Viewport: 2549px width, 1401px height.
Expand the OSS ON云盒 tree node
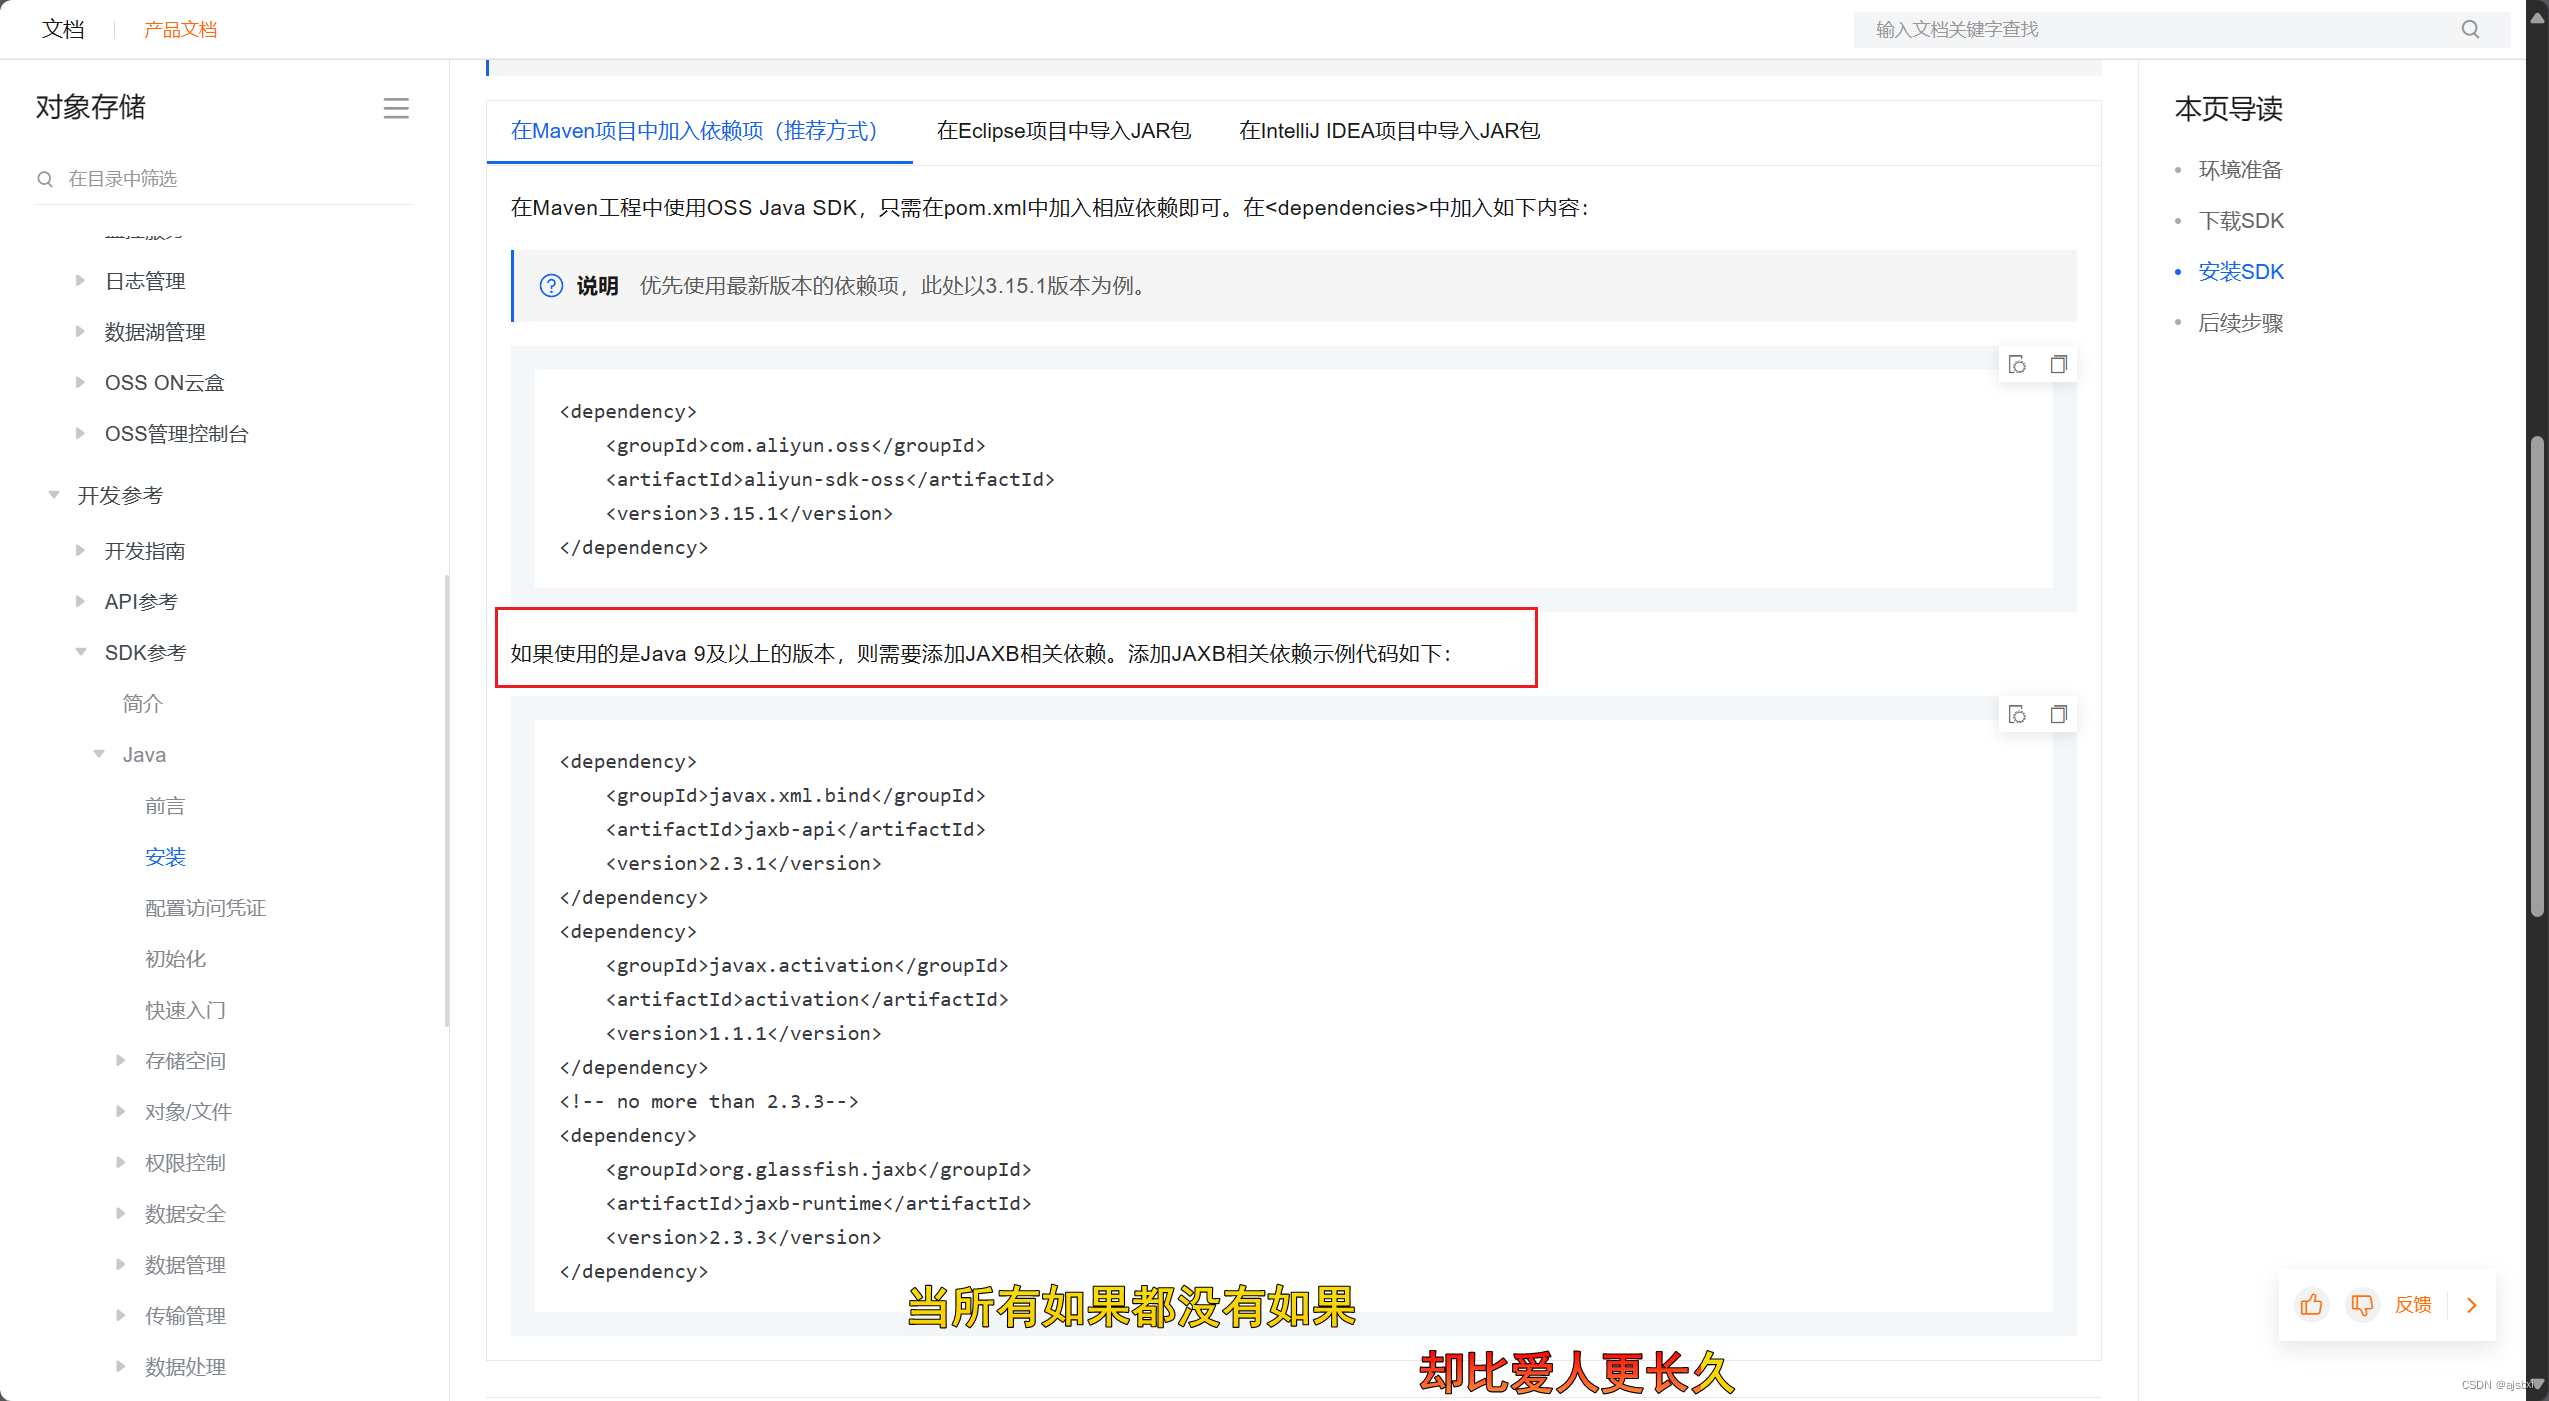[80, 383]
